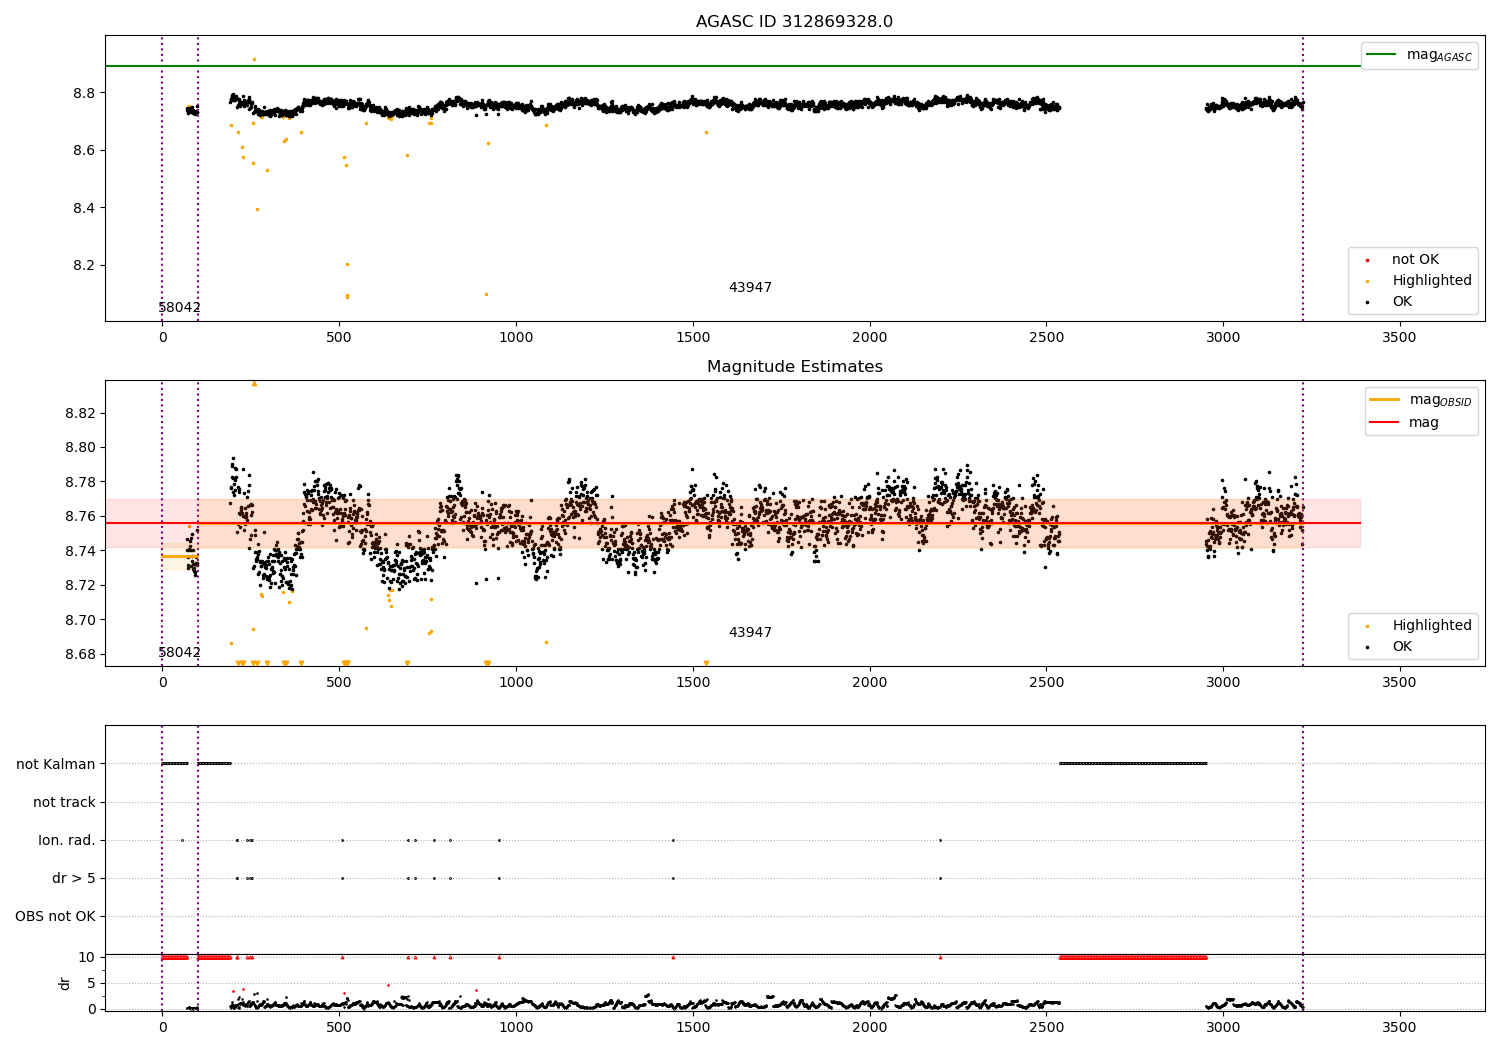Click the '8.70' y-tick in the middle plot

(79, 620)
